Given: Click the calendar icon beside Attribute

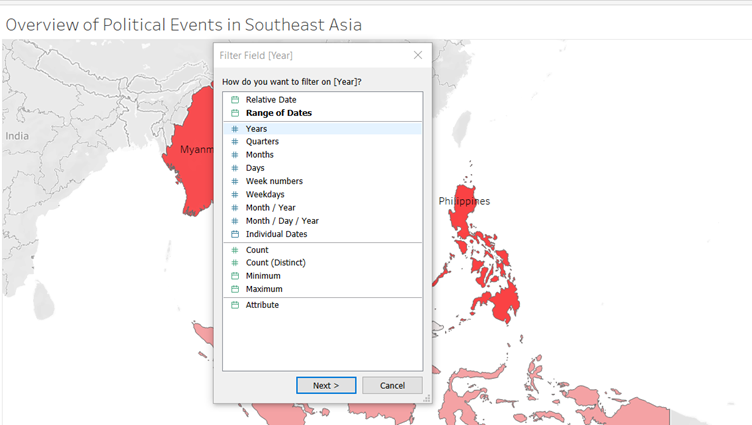Looking at the screenshot, I should tap(235, 305).
